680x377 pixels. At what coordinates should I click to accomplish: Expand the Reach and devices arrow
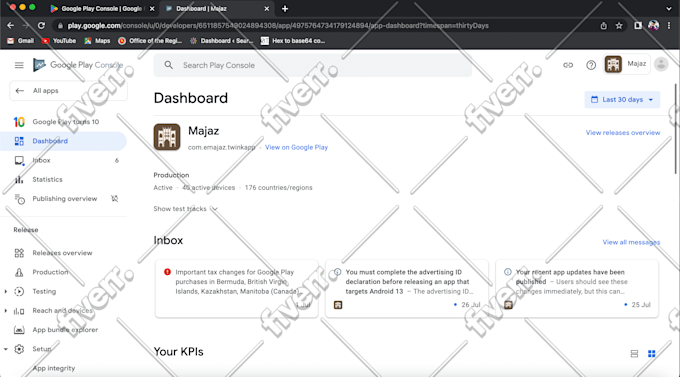tap(6, 311)
